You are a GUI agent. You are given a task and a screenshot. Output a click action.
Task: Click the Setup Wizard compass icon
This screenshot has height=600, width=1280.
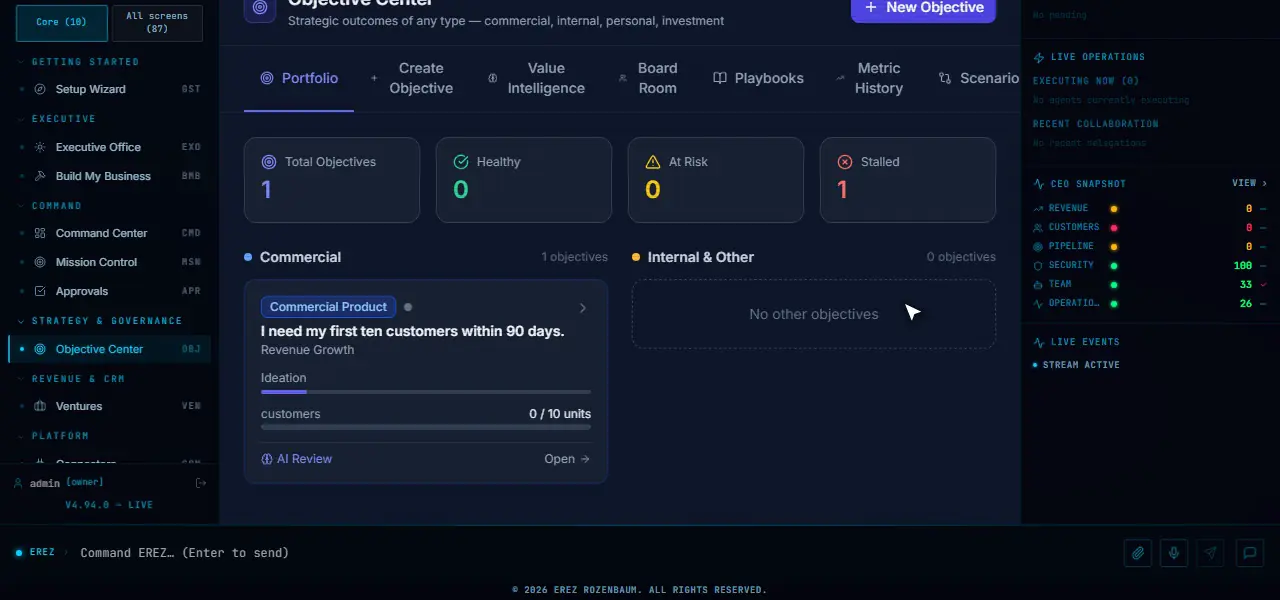(x=40, y=89)
